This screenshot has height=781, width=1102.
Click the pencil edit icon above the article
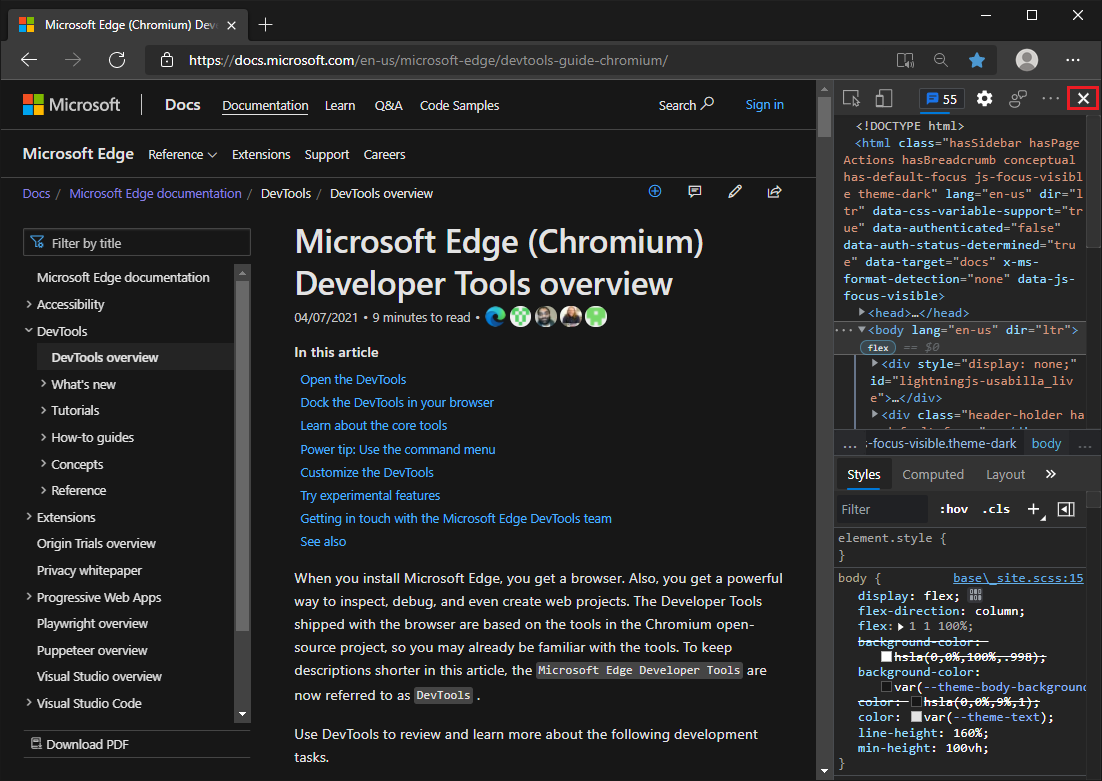pos(735,191)
